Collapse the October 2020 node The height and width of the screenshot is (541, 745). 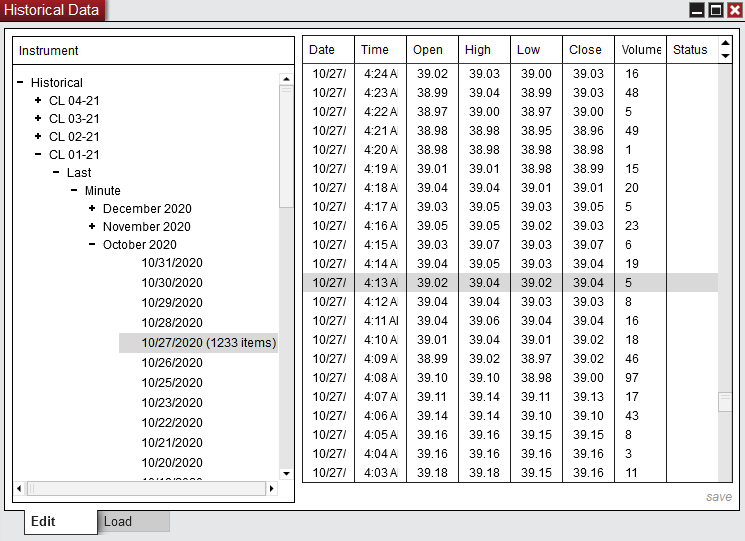(92, 245)
